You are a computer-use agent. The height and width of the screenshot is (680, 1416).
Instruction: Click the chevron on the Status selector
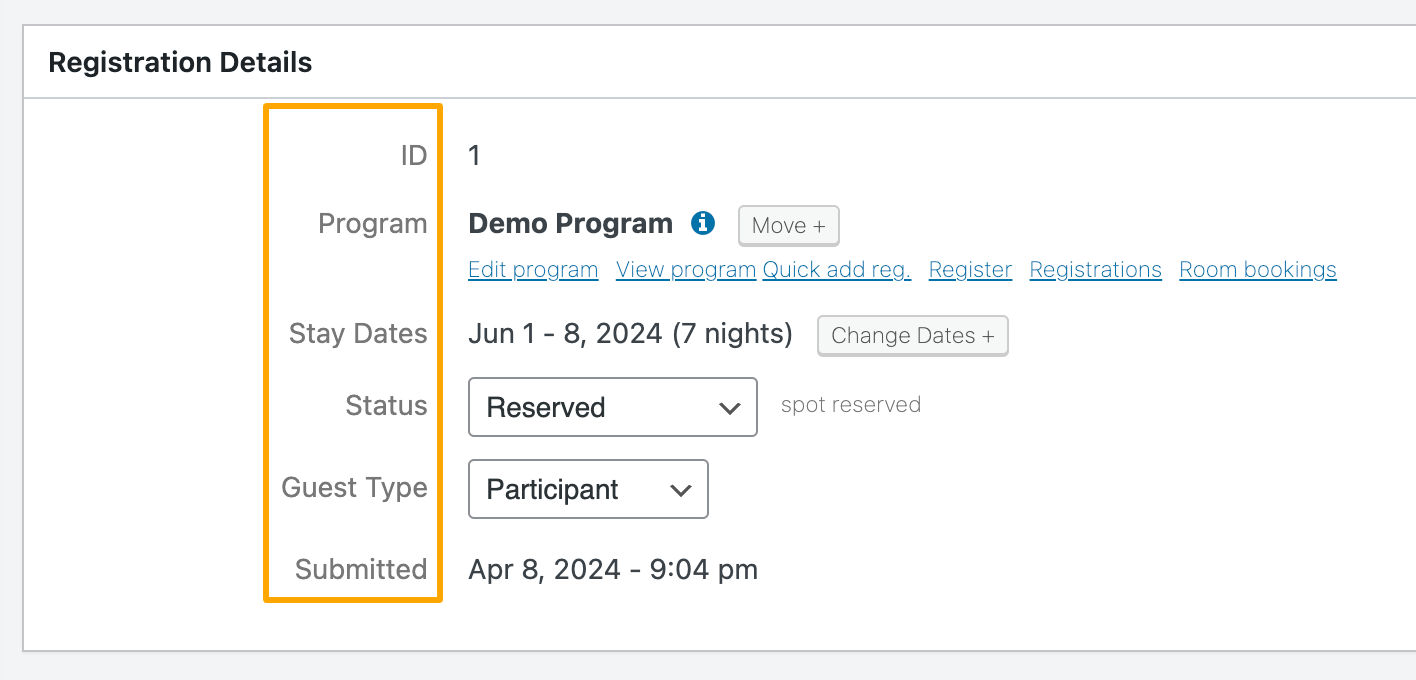(x=729, y=407)
